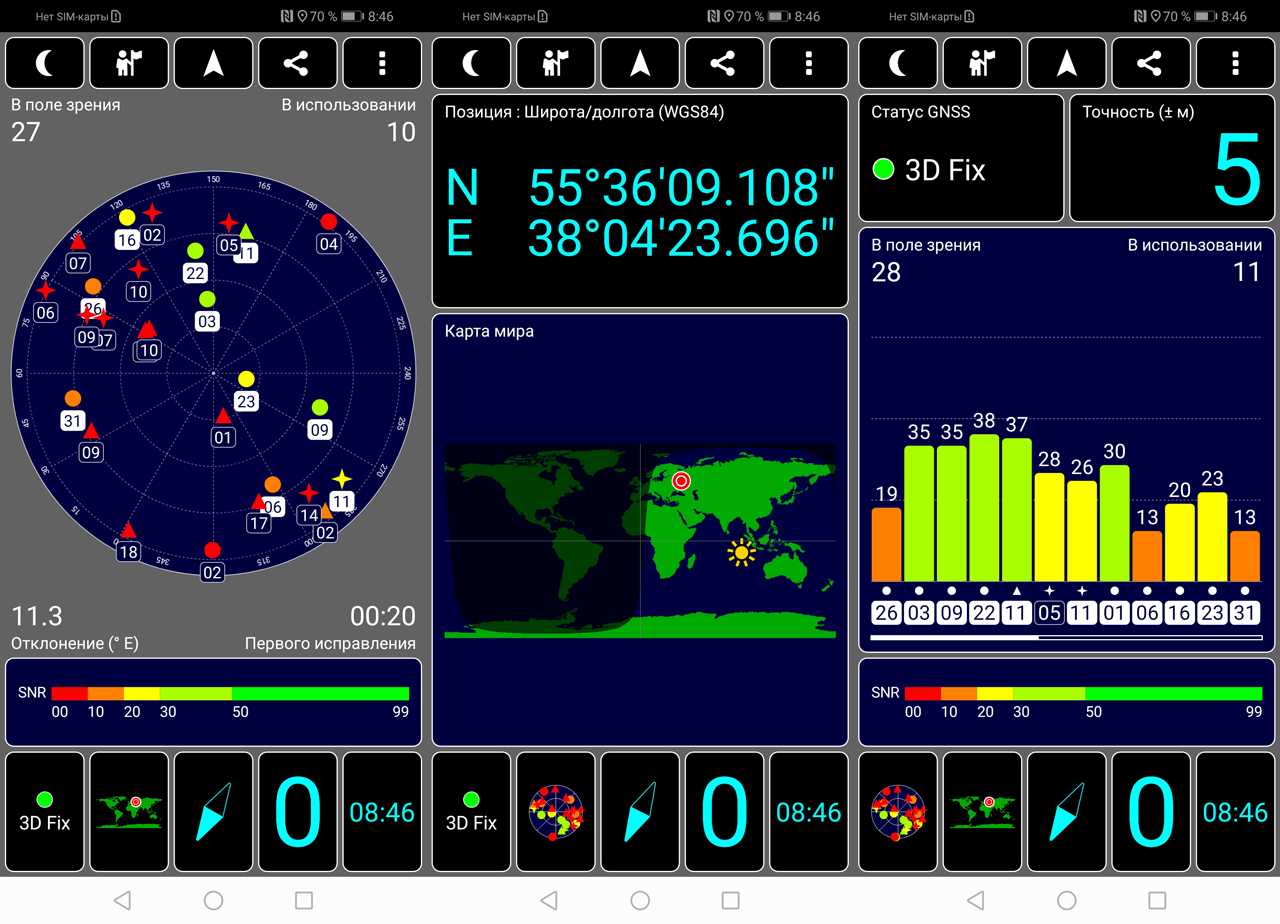Toggle night mode moon on sky view screen
The image size is (1280, 924).
coord(45,63)
